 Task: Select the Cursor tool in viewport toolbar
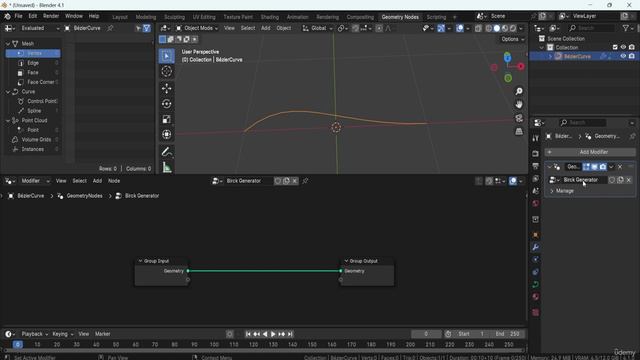[167, 71]
